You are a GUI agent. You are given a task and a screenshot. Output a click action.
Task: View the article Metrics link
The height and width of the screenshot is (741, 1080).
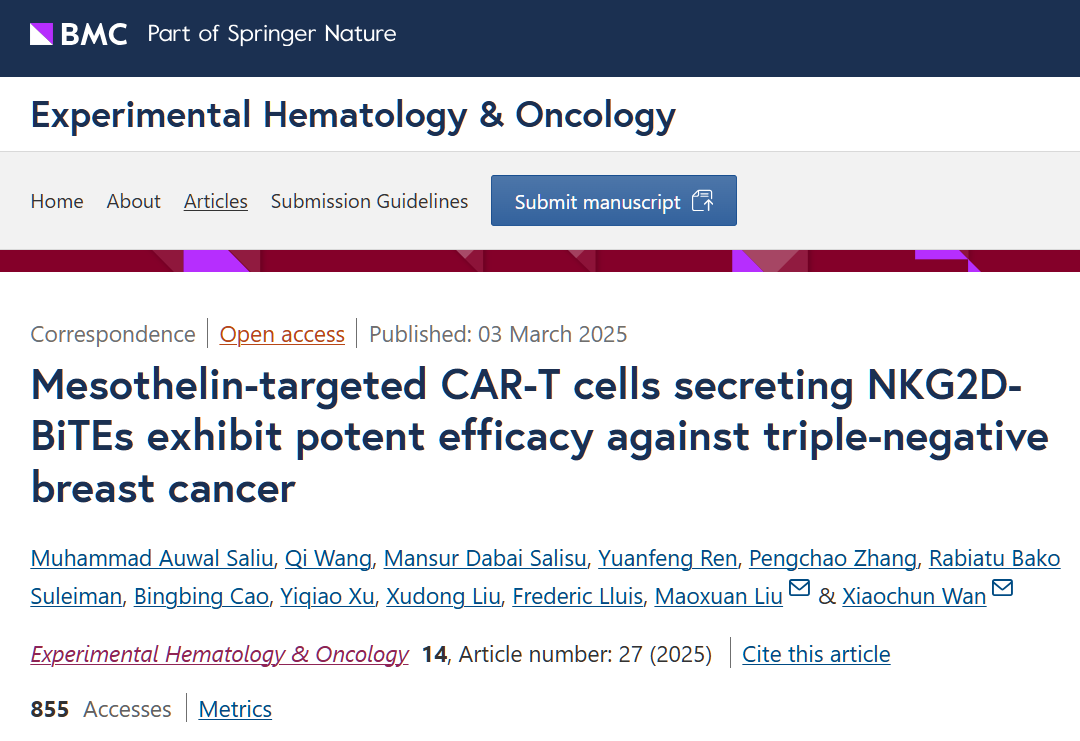click(x=235, y=709)
